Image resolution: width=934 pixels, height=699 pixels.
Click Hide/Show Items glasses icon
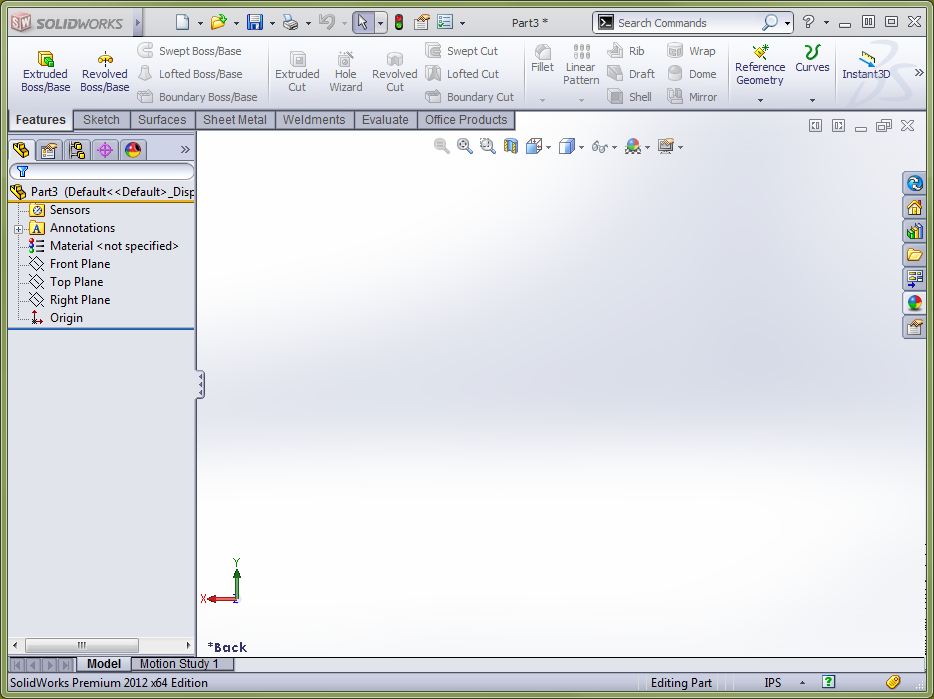point(599,147)
